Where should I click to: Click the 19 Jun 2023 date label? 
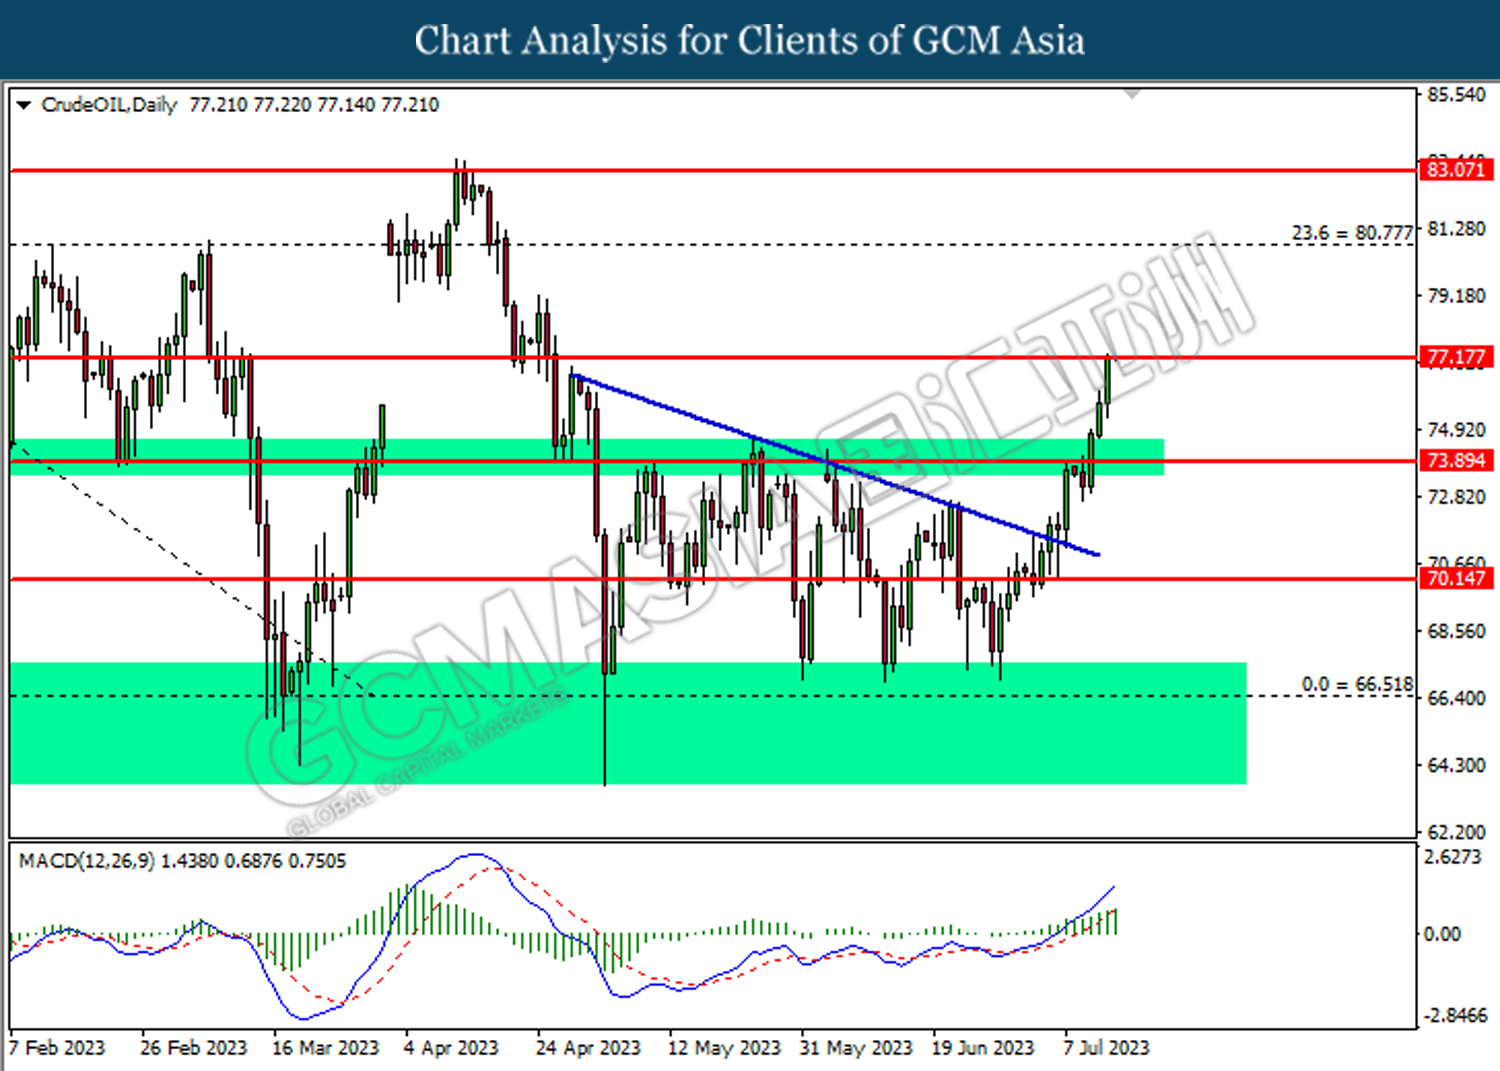click(x=983, y=1048)
